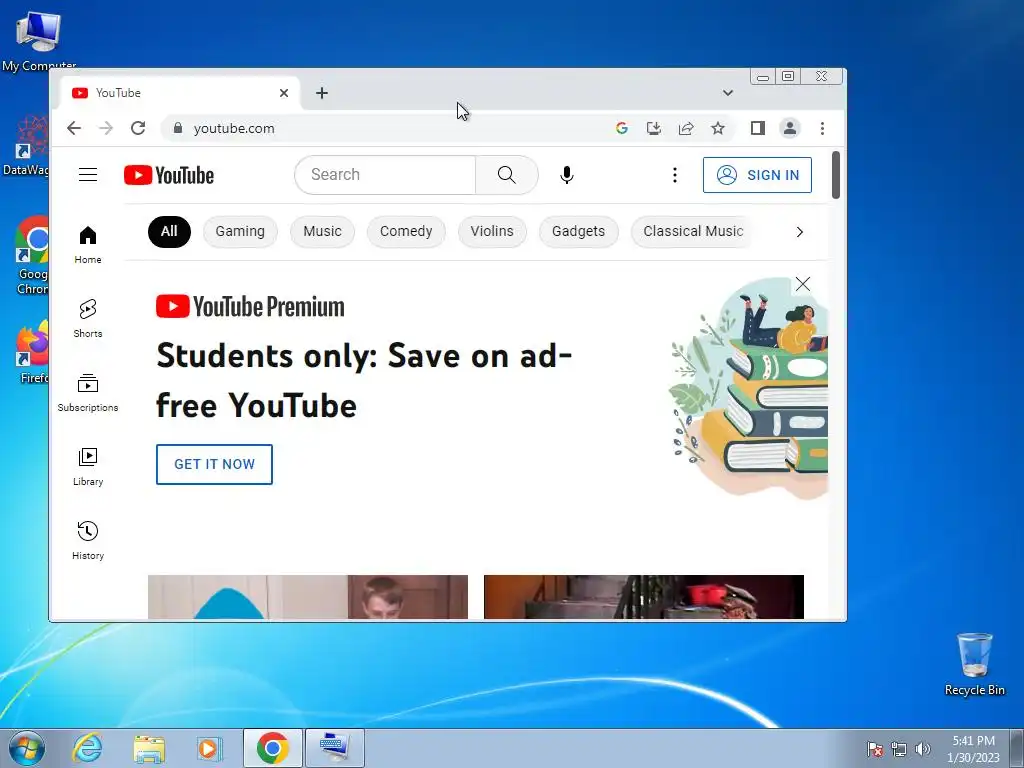This screenshot has width=1024, height=768.
Task: Open Windows Media Player on taskbar
Action: pyautogui.click(x=210, y=748)
